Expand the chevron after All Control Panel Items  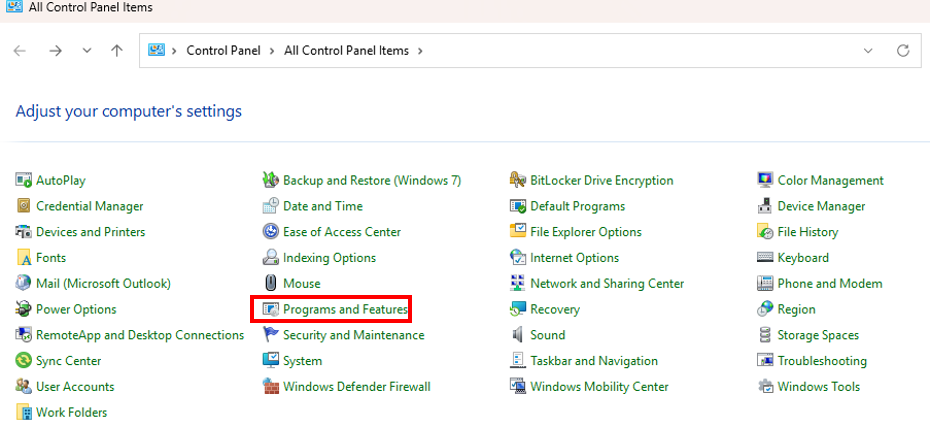click(x=420, y=50)
